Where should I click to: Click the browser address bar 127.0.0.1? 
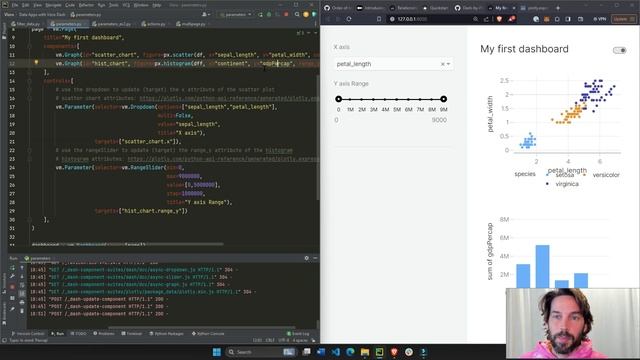pos(430,19)
